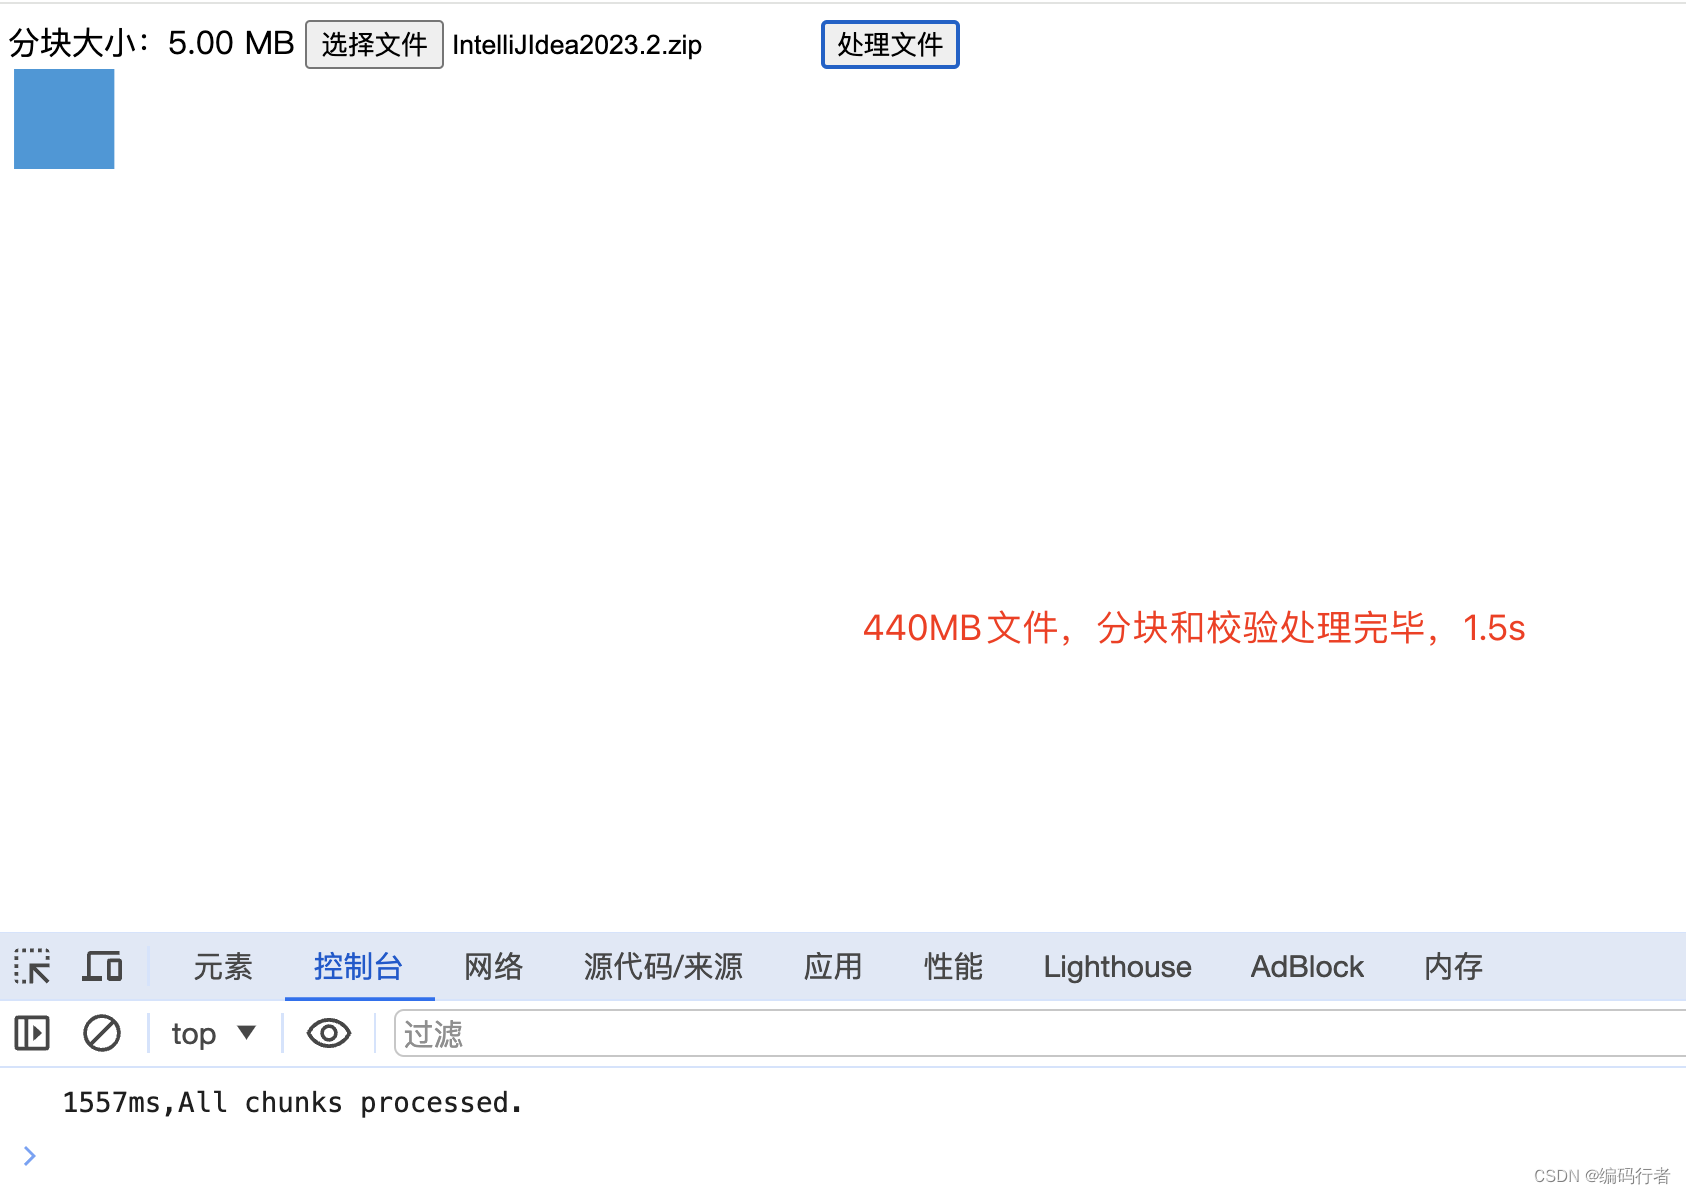The width and height of the screenshot is (1686, 1194).
Task: Clear the console messages
Action: tap(101, 1033)
